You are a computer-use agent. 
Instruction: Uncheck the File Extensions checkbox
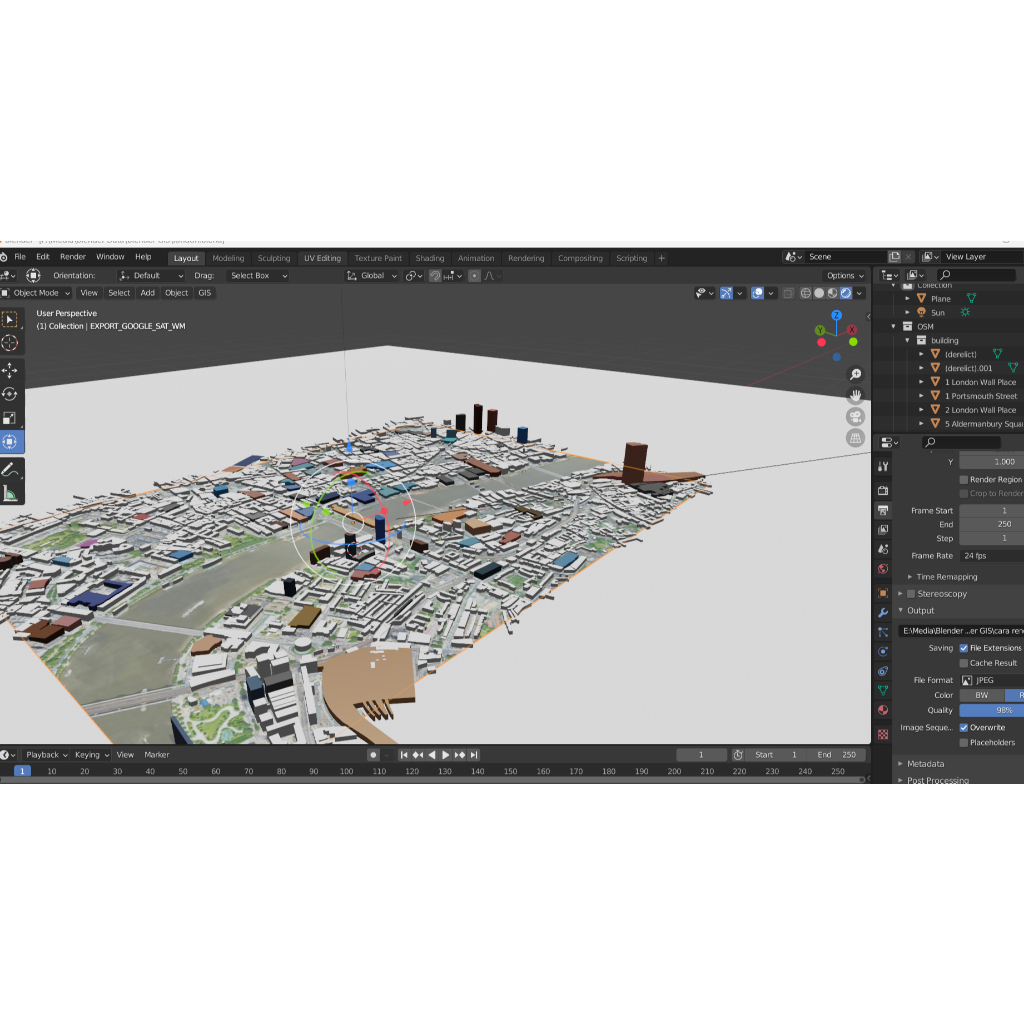tap(964, 648)
